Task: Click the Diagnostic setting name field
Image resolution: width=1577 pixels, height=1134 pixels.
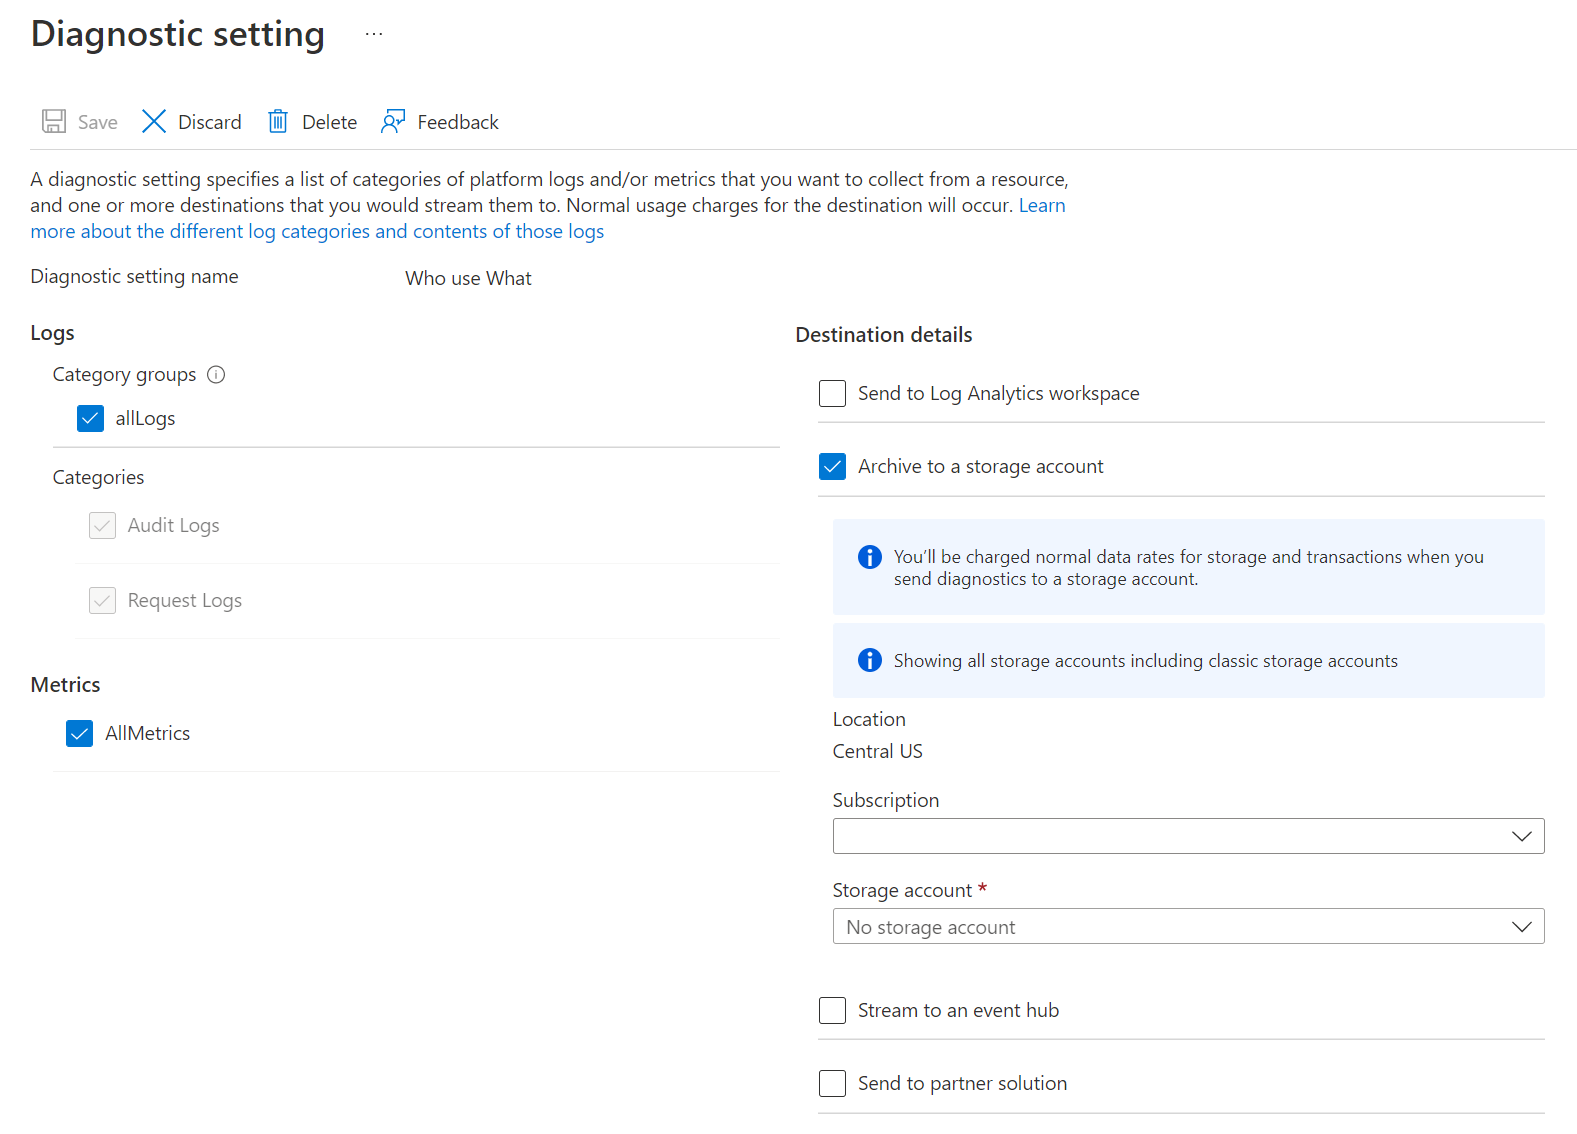Action: pos(468,279)
